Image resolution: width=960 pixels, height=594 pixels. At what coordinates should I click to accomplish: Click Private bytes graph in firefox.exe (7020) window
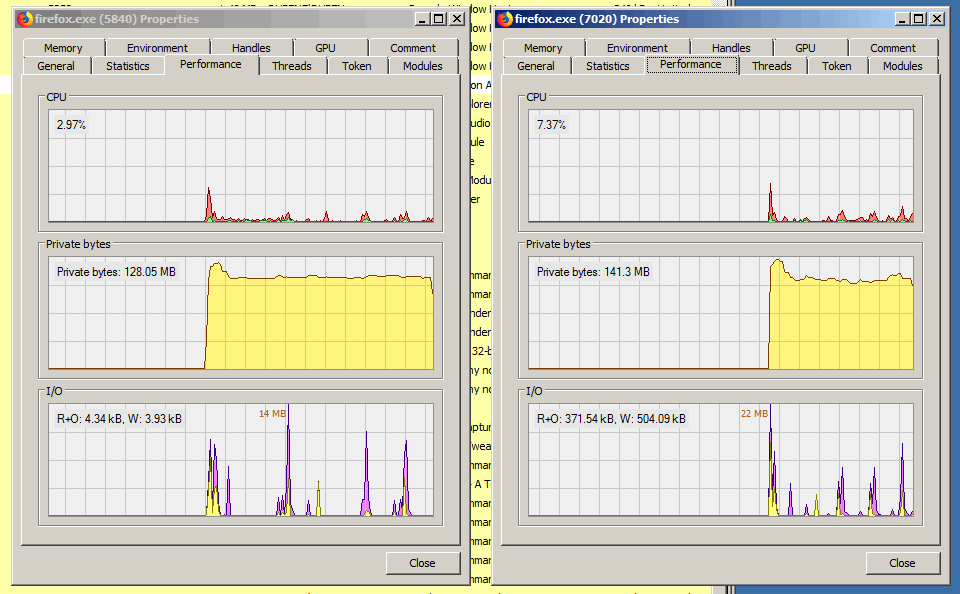coord(721,313)
